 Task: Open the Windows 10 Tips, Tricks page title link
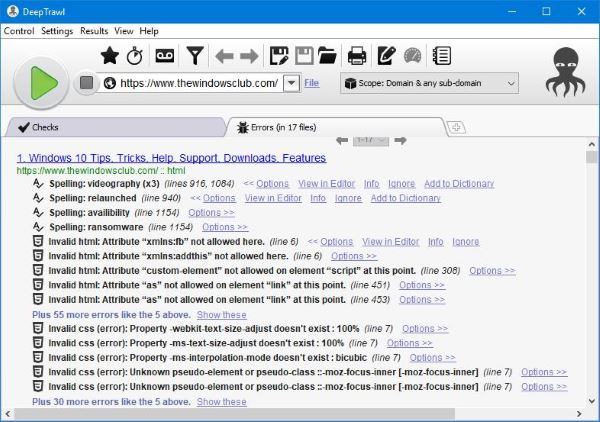coord(171,158)
